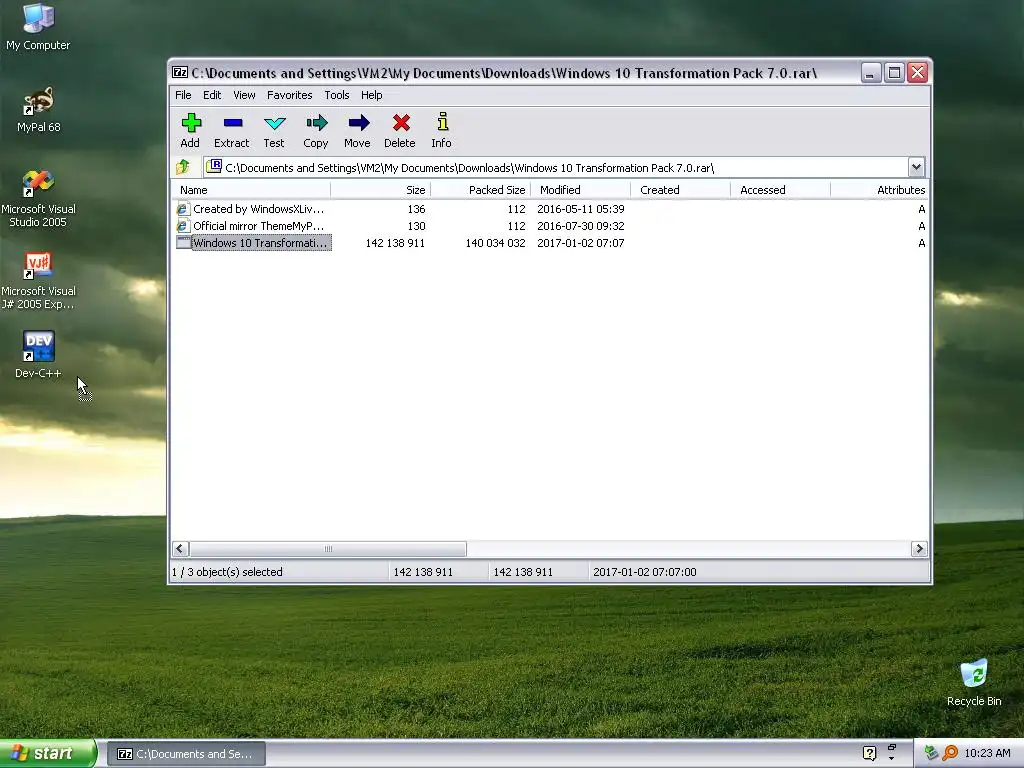Select file Official mirror ThemeMyP...

point(259,226)
